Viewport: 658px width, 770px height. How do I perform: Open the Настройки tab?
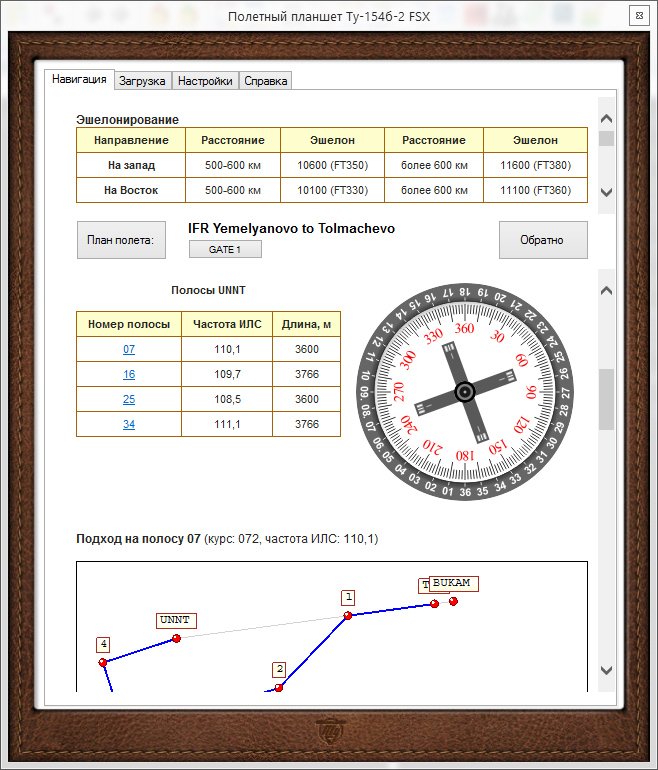[x=206, y=81]
